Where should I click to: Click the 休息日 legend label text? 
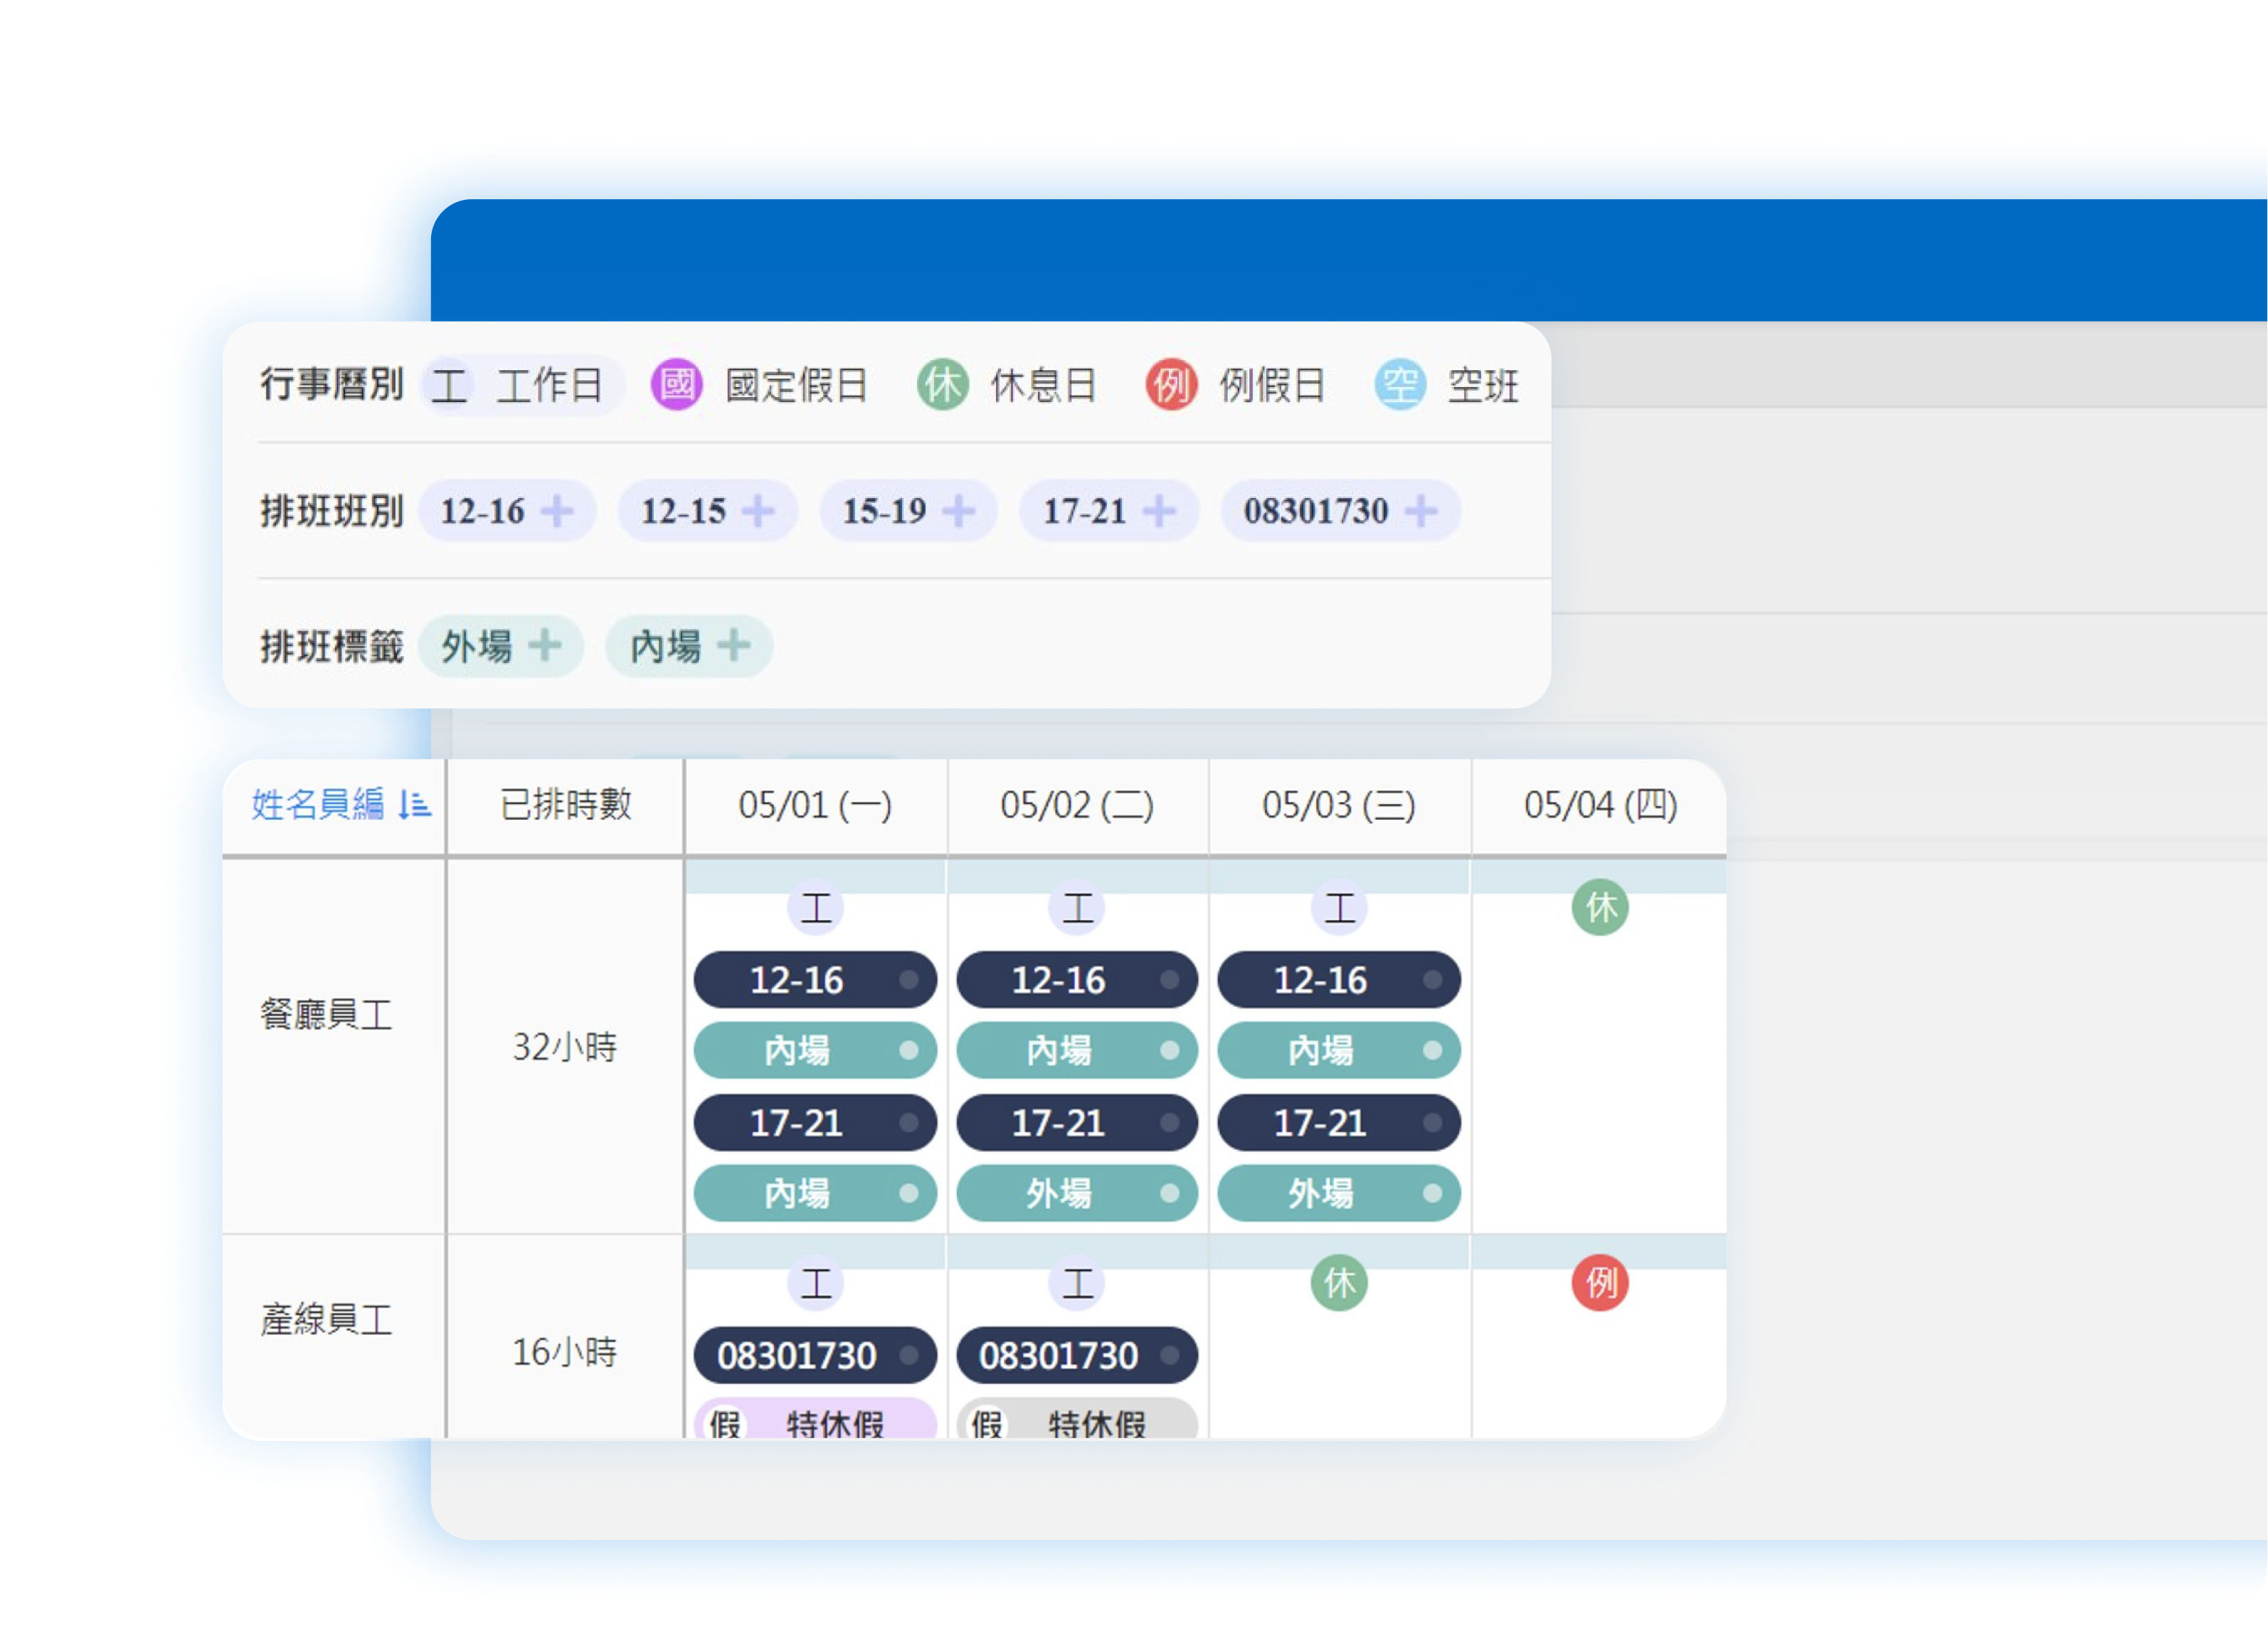tap(1044, 385)
